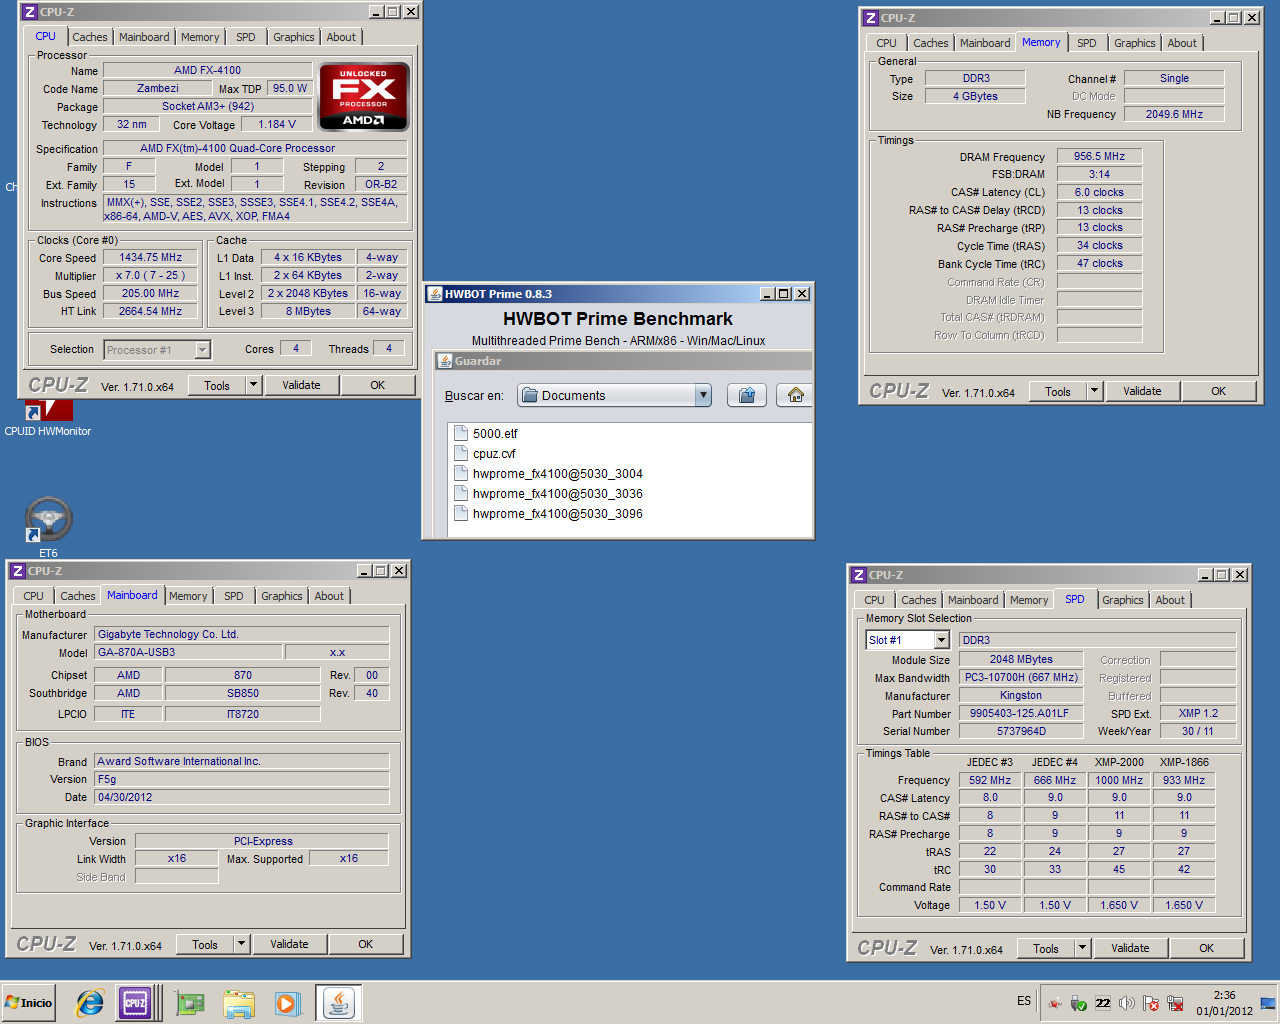Open the Graphics tab in the Memory tab window

(1134, 43)
